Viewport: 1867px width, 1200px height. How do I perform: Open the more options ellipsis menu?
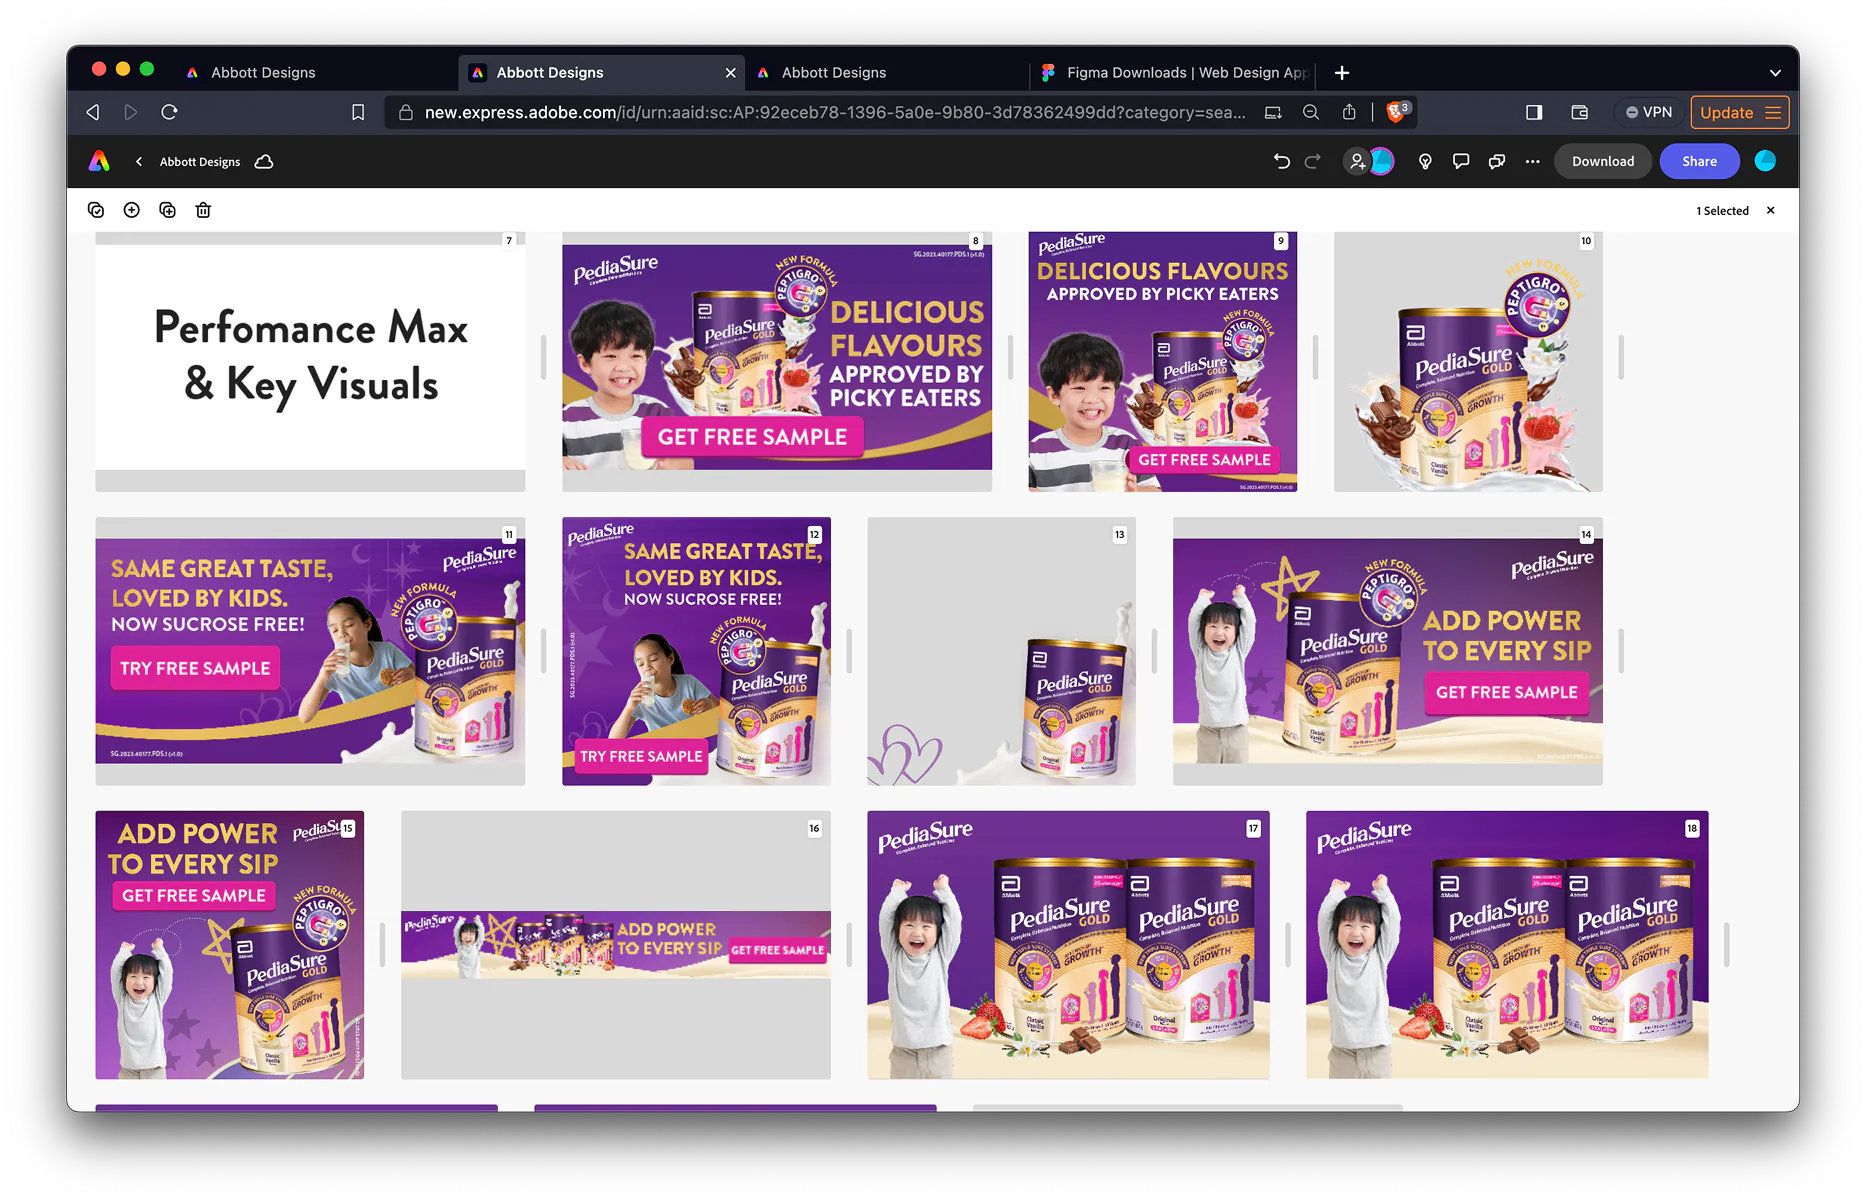(1532, 161)
